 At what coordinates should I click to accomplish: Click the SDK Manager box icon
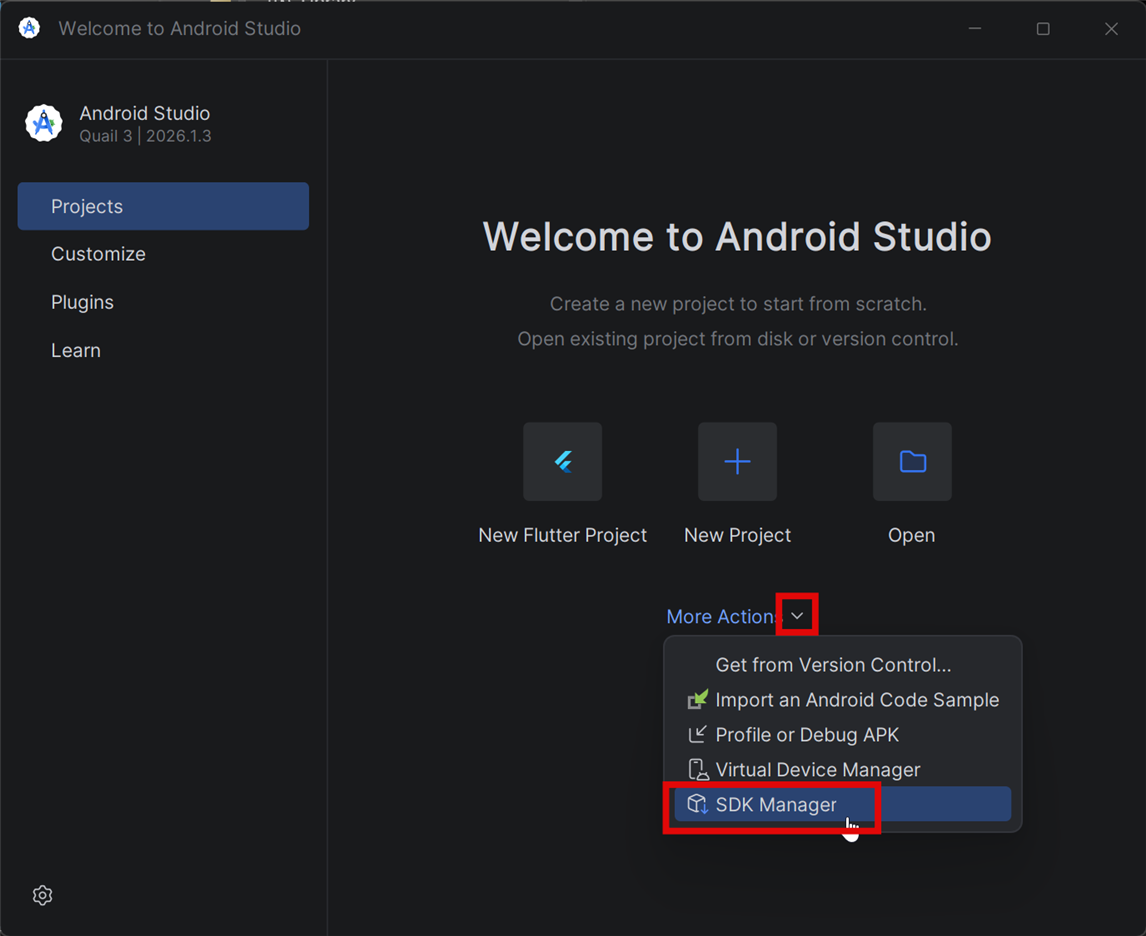point(697,804)
